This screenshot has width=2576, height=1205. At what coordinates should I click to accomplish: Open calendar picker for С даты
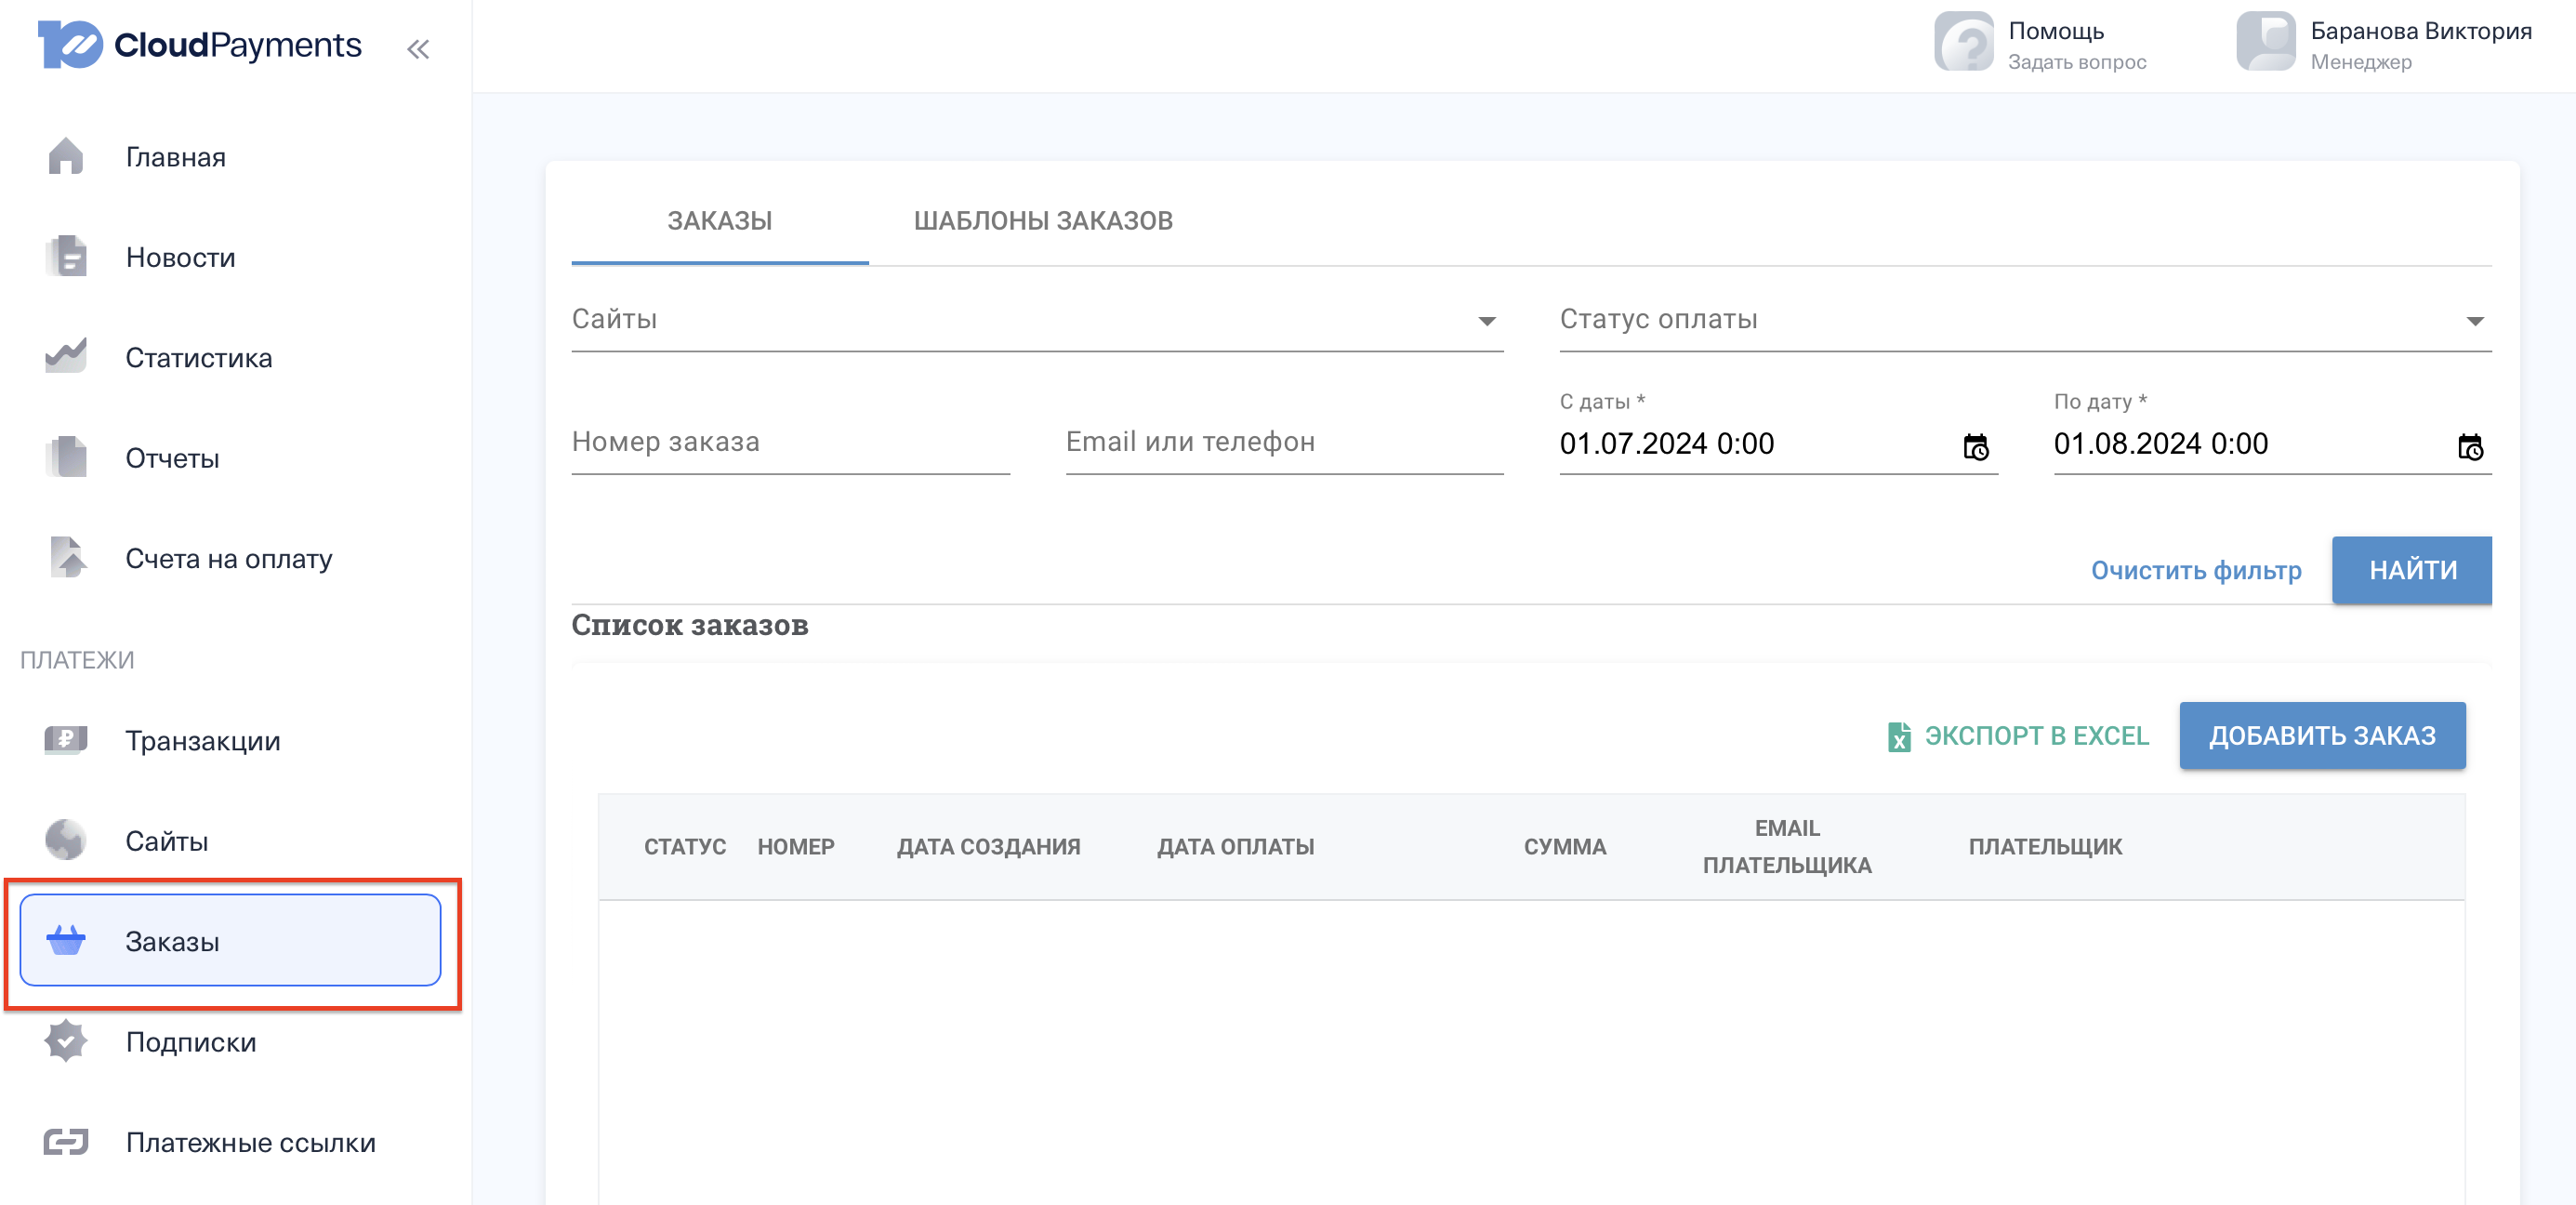pyautogui.click(x=1976, y=446)
